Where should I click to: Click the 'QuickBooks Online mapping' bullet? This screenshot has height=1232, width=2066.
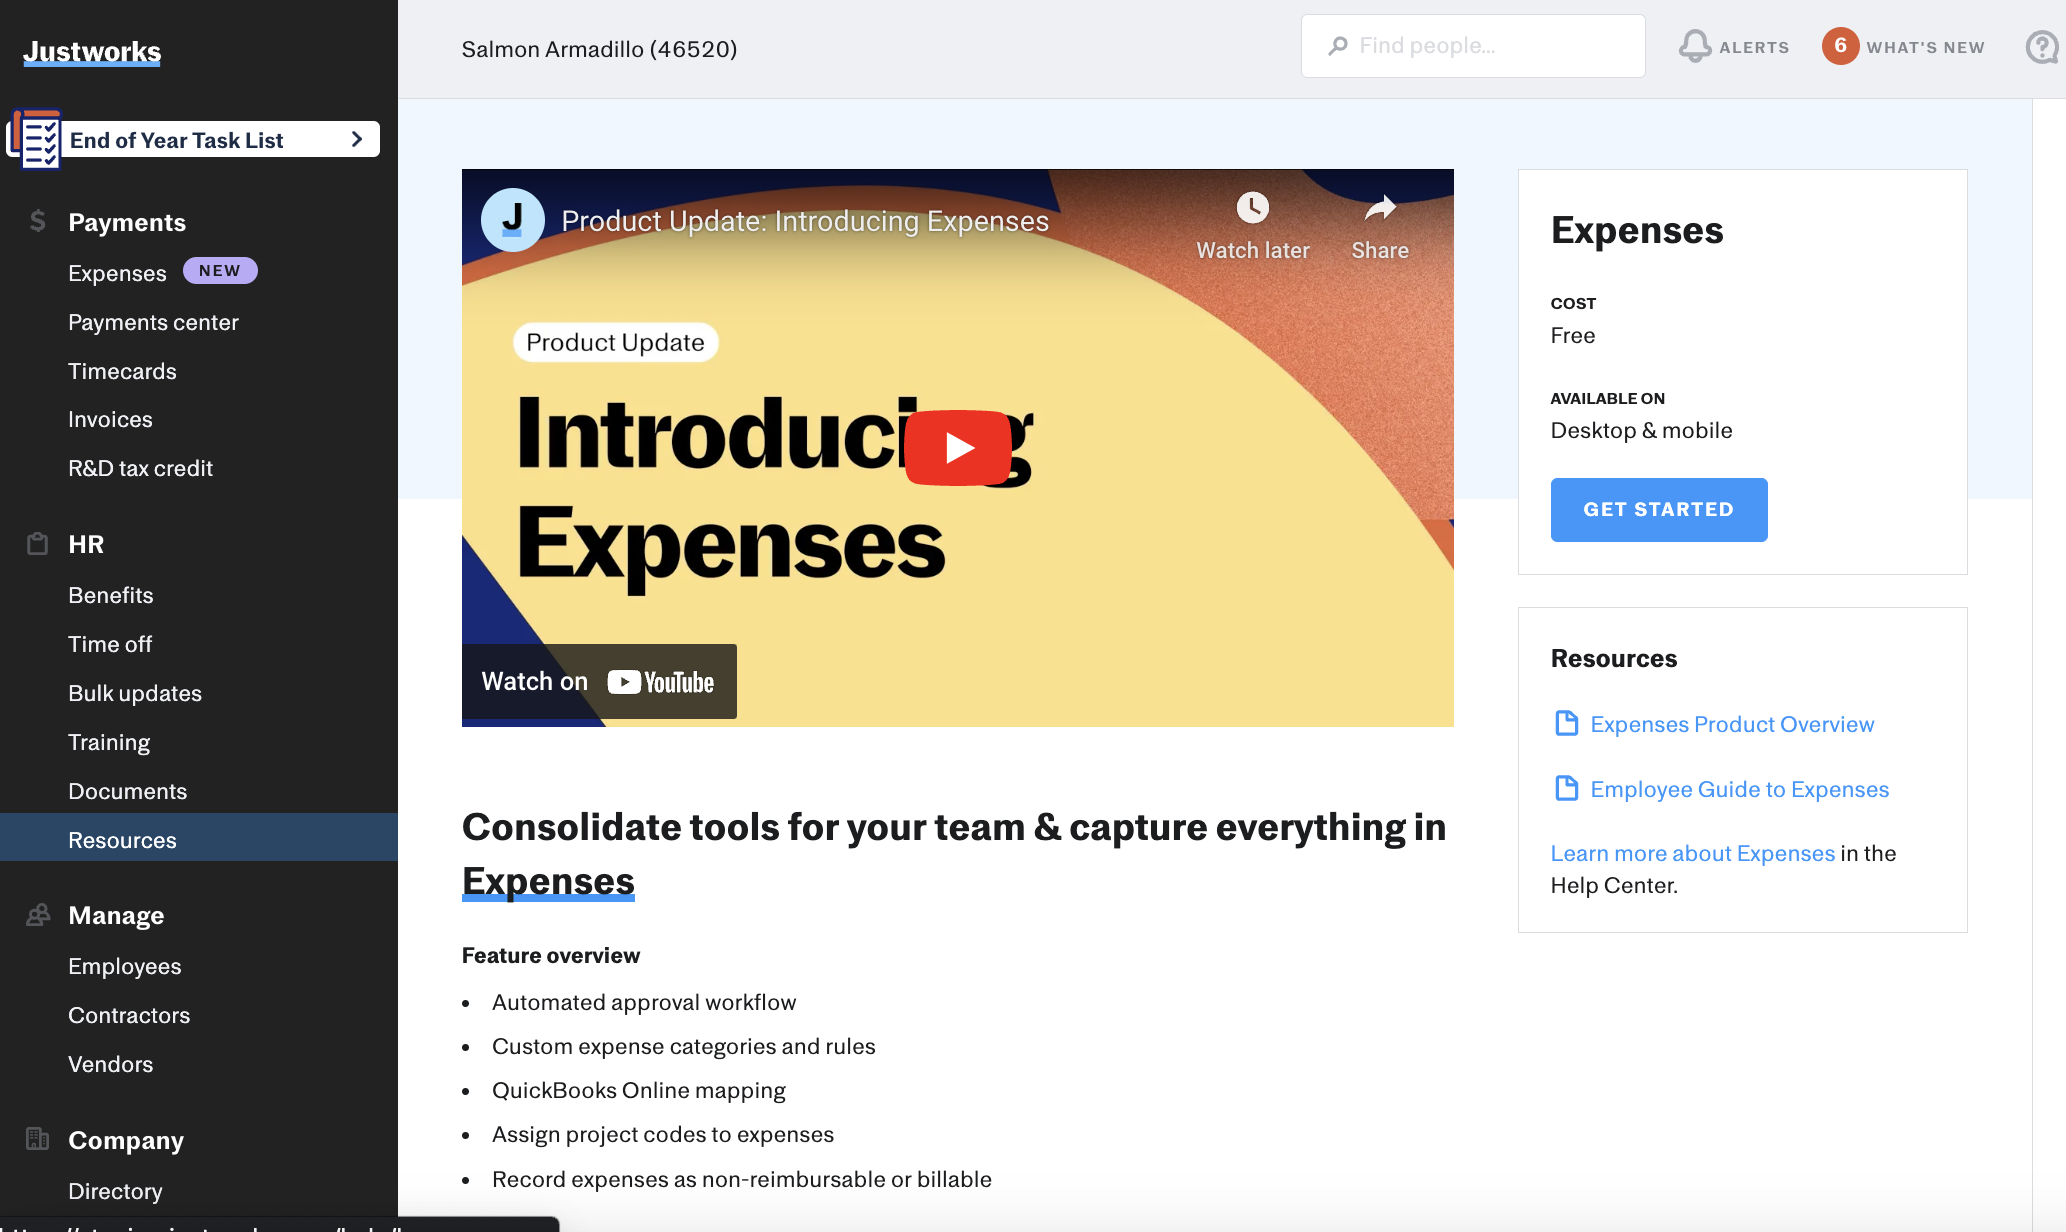click(639, 1090)
